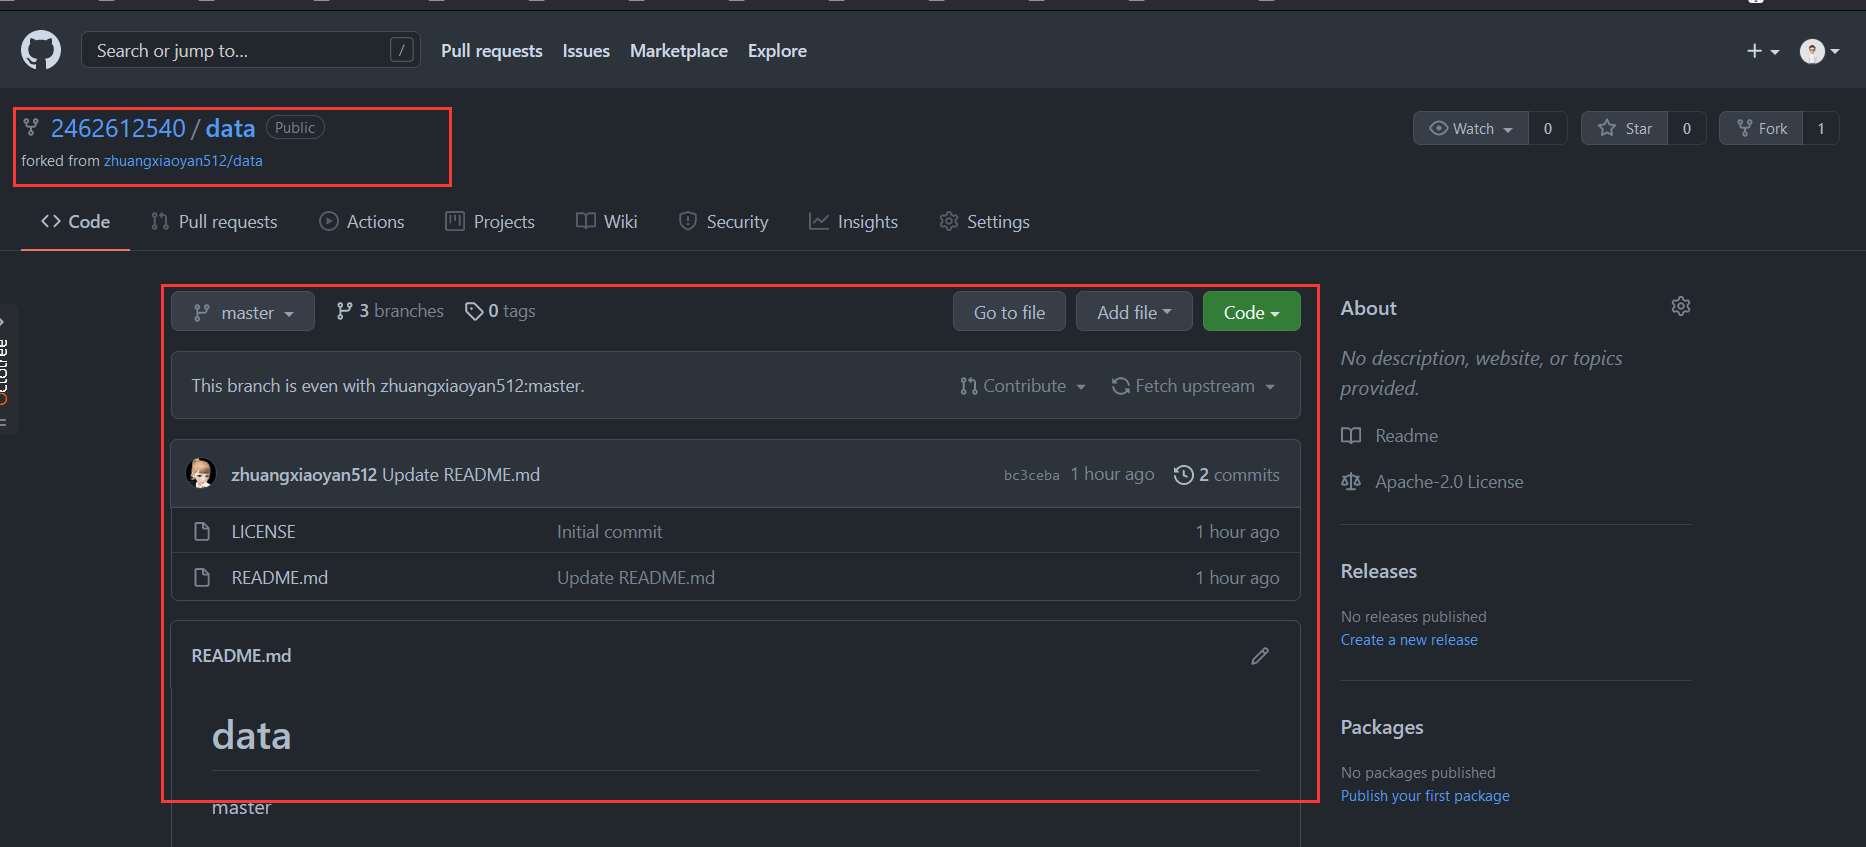Expand the Fetch upstream dropdown
1866x847 pixels.
tap(1193, 386)
